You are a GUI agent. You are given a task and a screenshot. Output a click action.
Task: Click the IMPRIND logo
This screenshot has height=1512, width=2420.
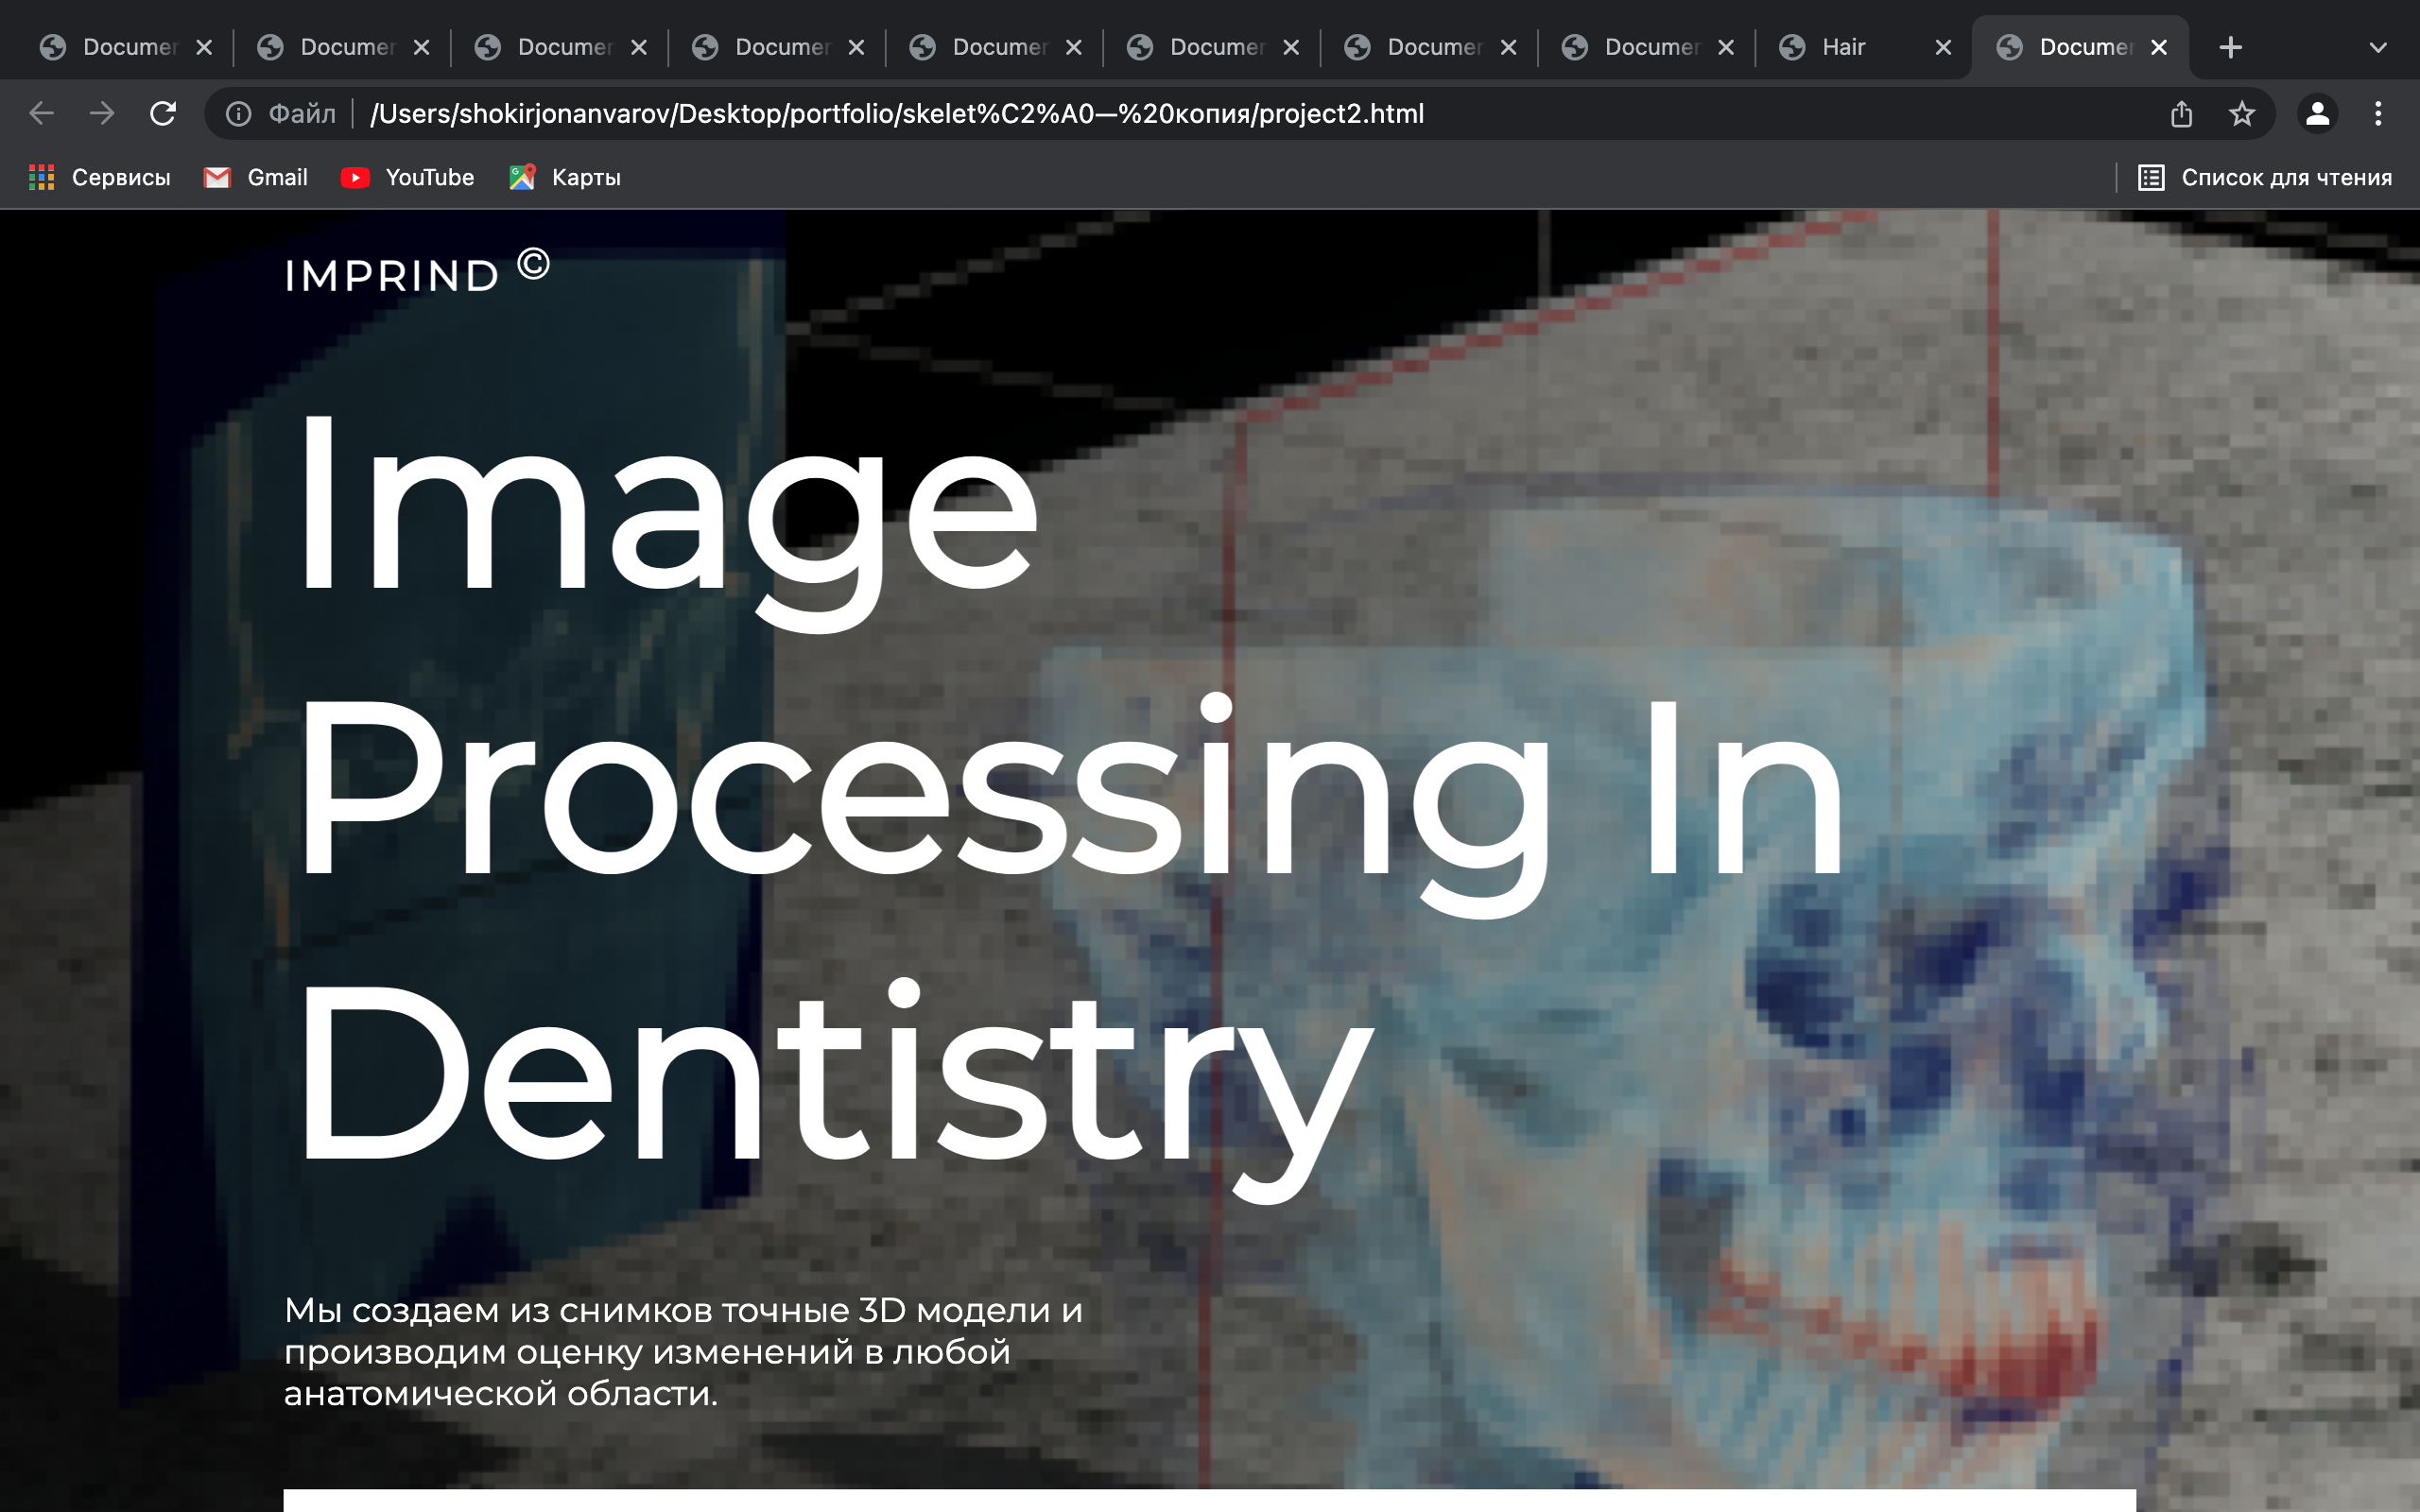[x=416, y=272]
